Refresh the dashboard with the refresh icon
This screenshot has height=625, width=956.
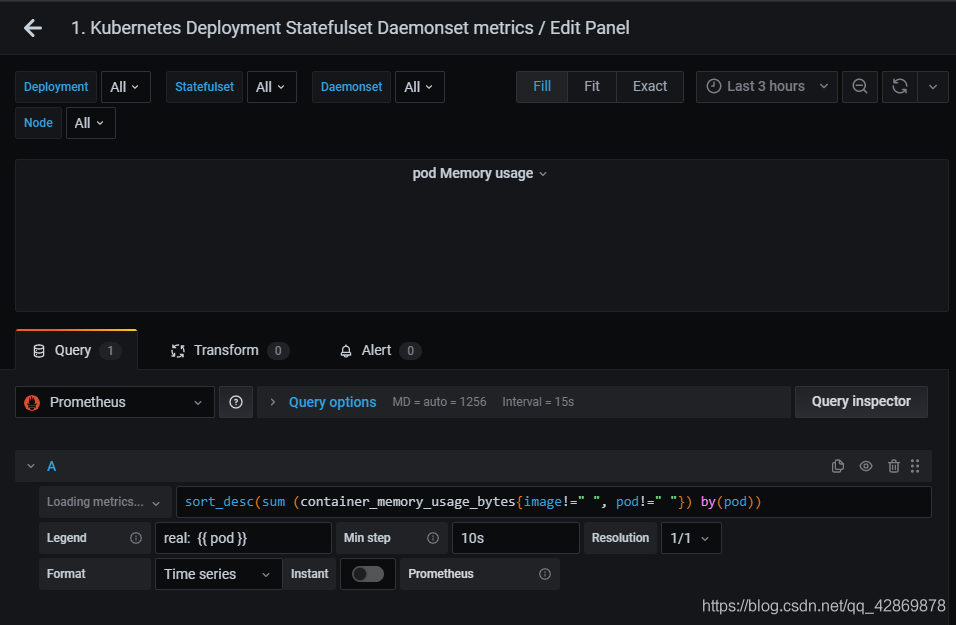coord(900,87)
